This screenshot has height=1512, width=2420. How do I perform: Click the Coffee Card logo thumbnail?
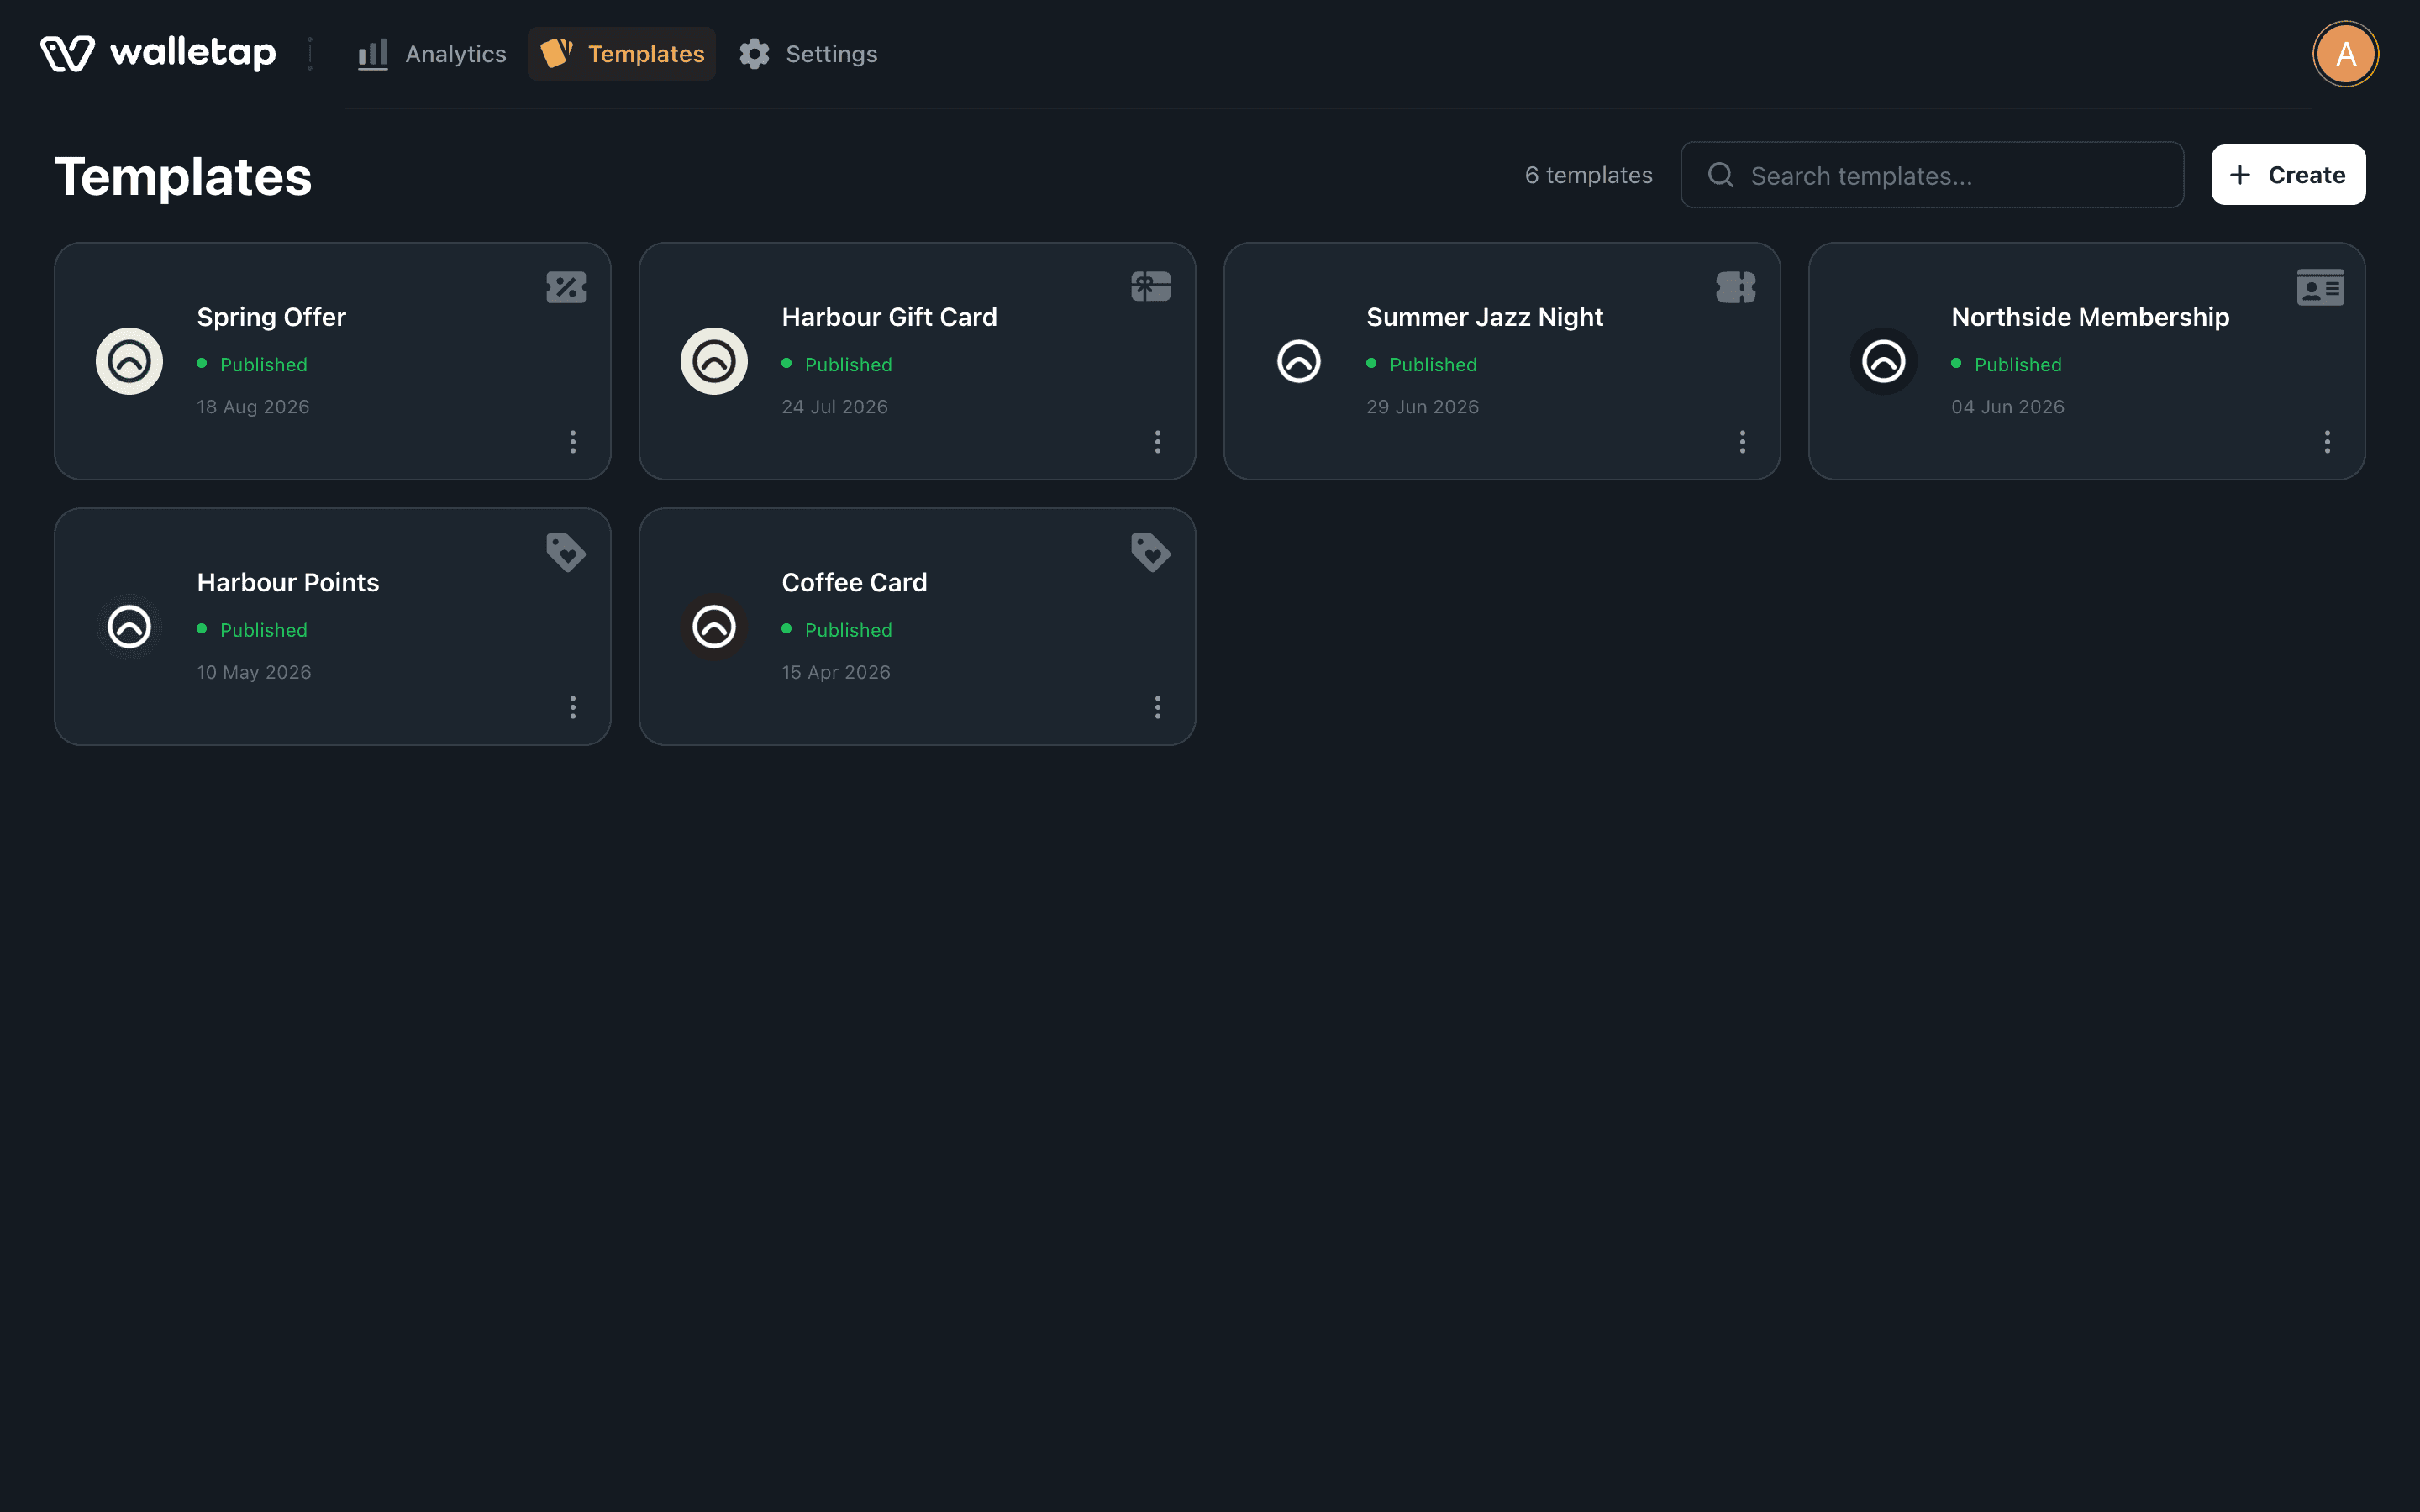pos(714,627)
